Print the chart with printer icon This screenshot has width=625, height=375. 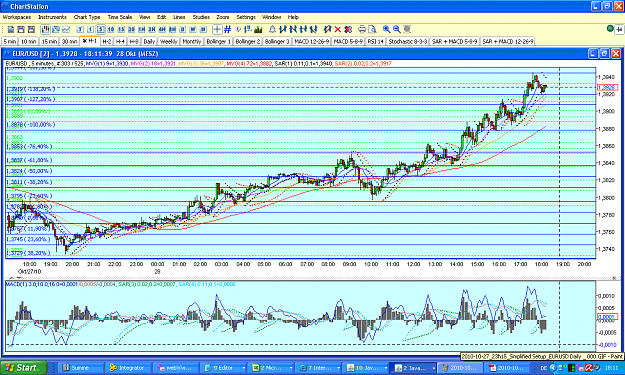362,29
